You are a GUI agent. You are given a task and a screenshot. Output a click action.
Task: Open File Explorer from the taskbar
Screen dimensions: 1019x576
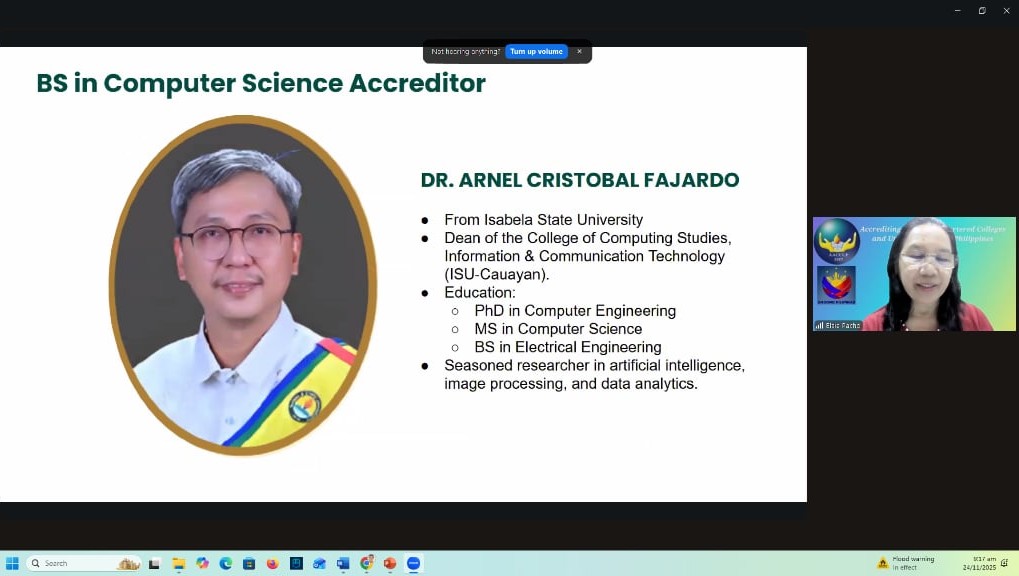click(179, 563)
